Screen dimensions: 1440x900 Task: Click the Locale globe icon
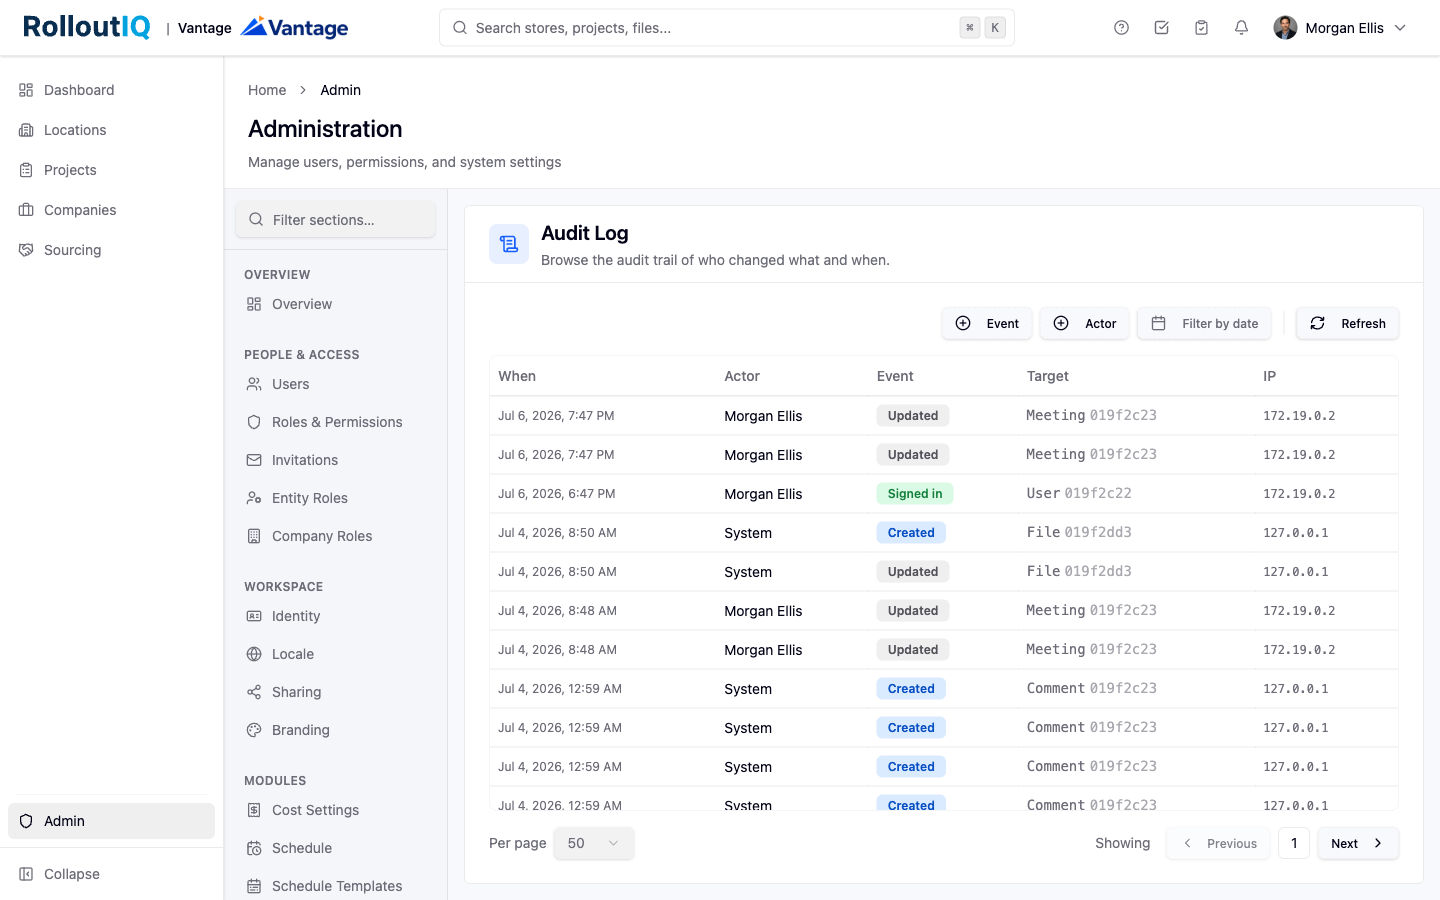[254, 654]
